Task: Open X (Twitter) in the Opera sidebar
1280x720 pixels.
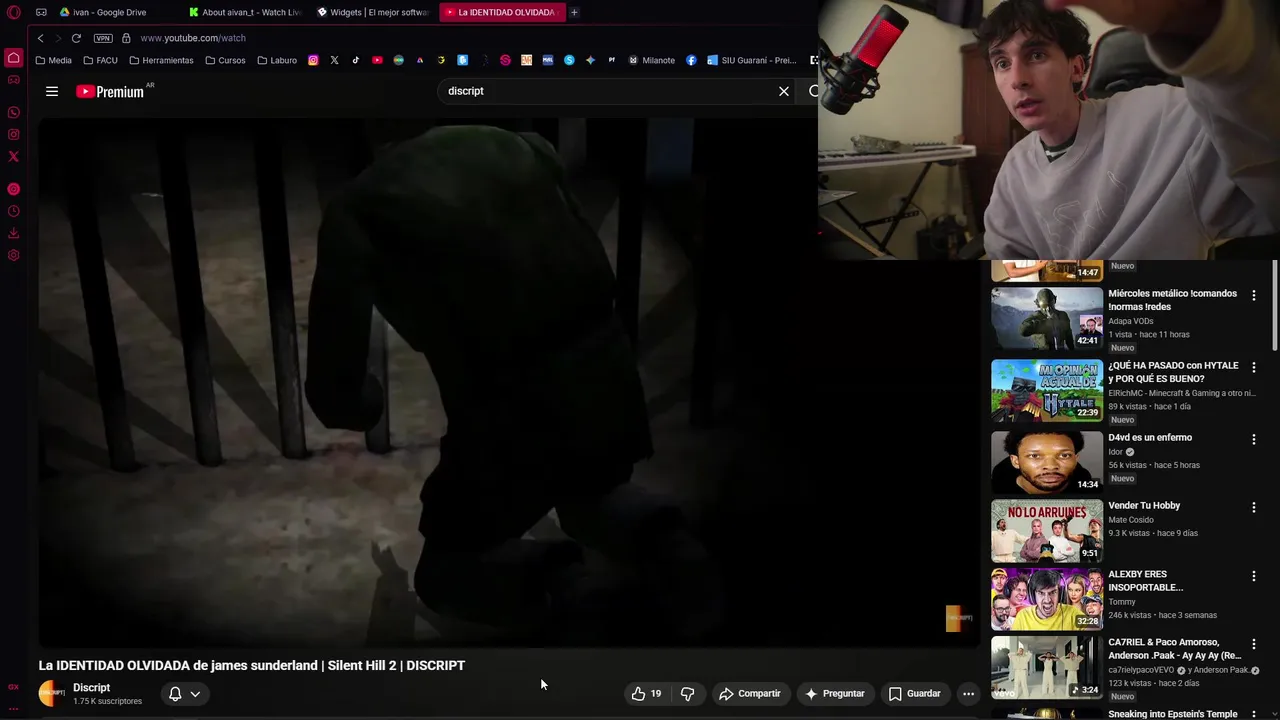Action: [13, 156]
